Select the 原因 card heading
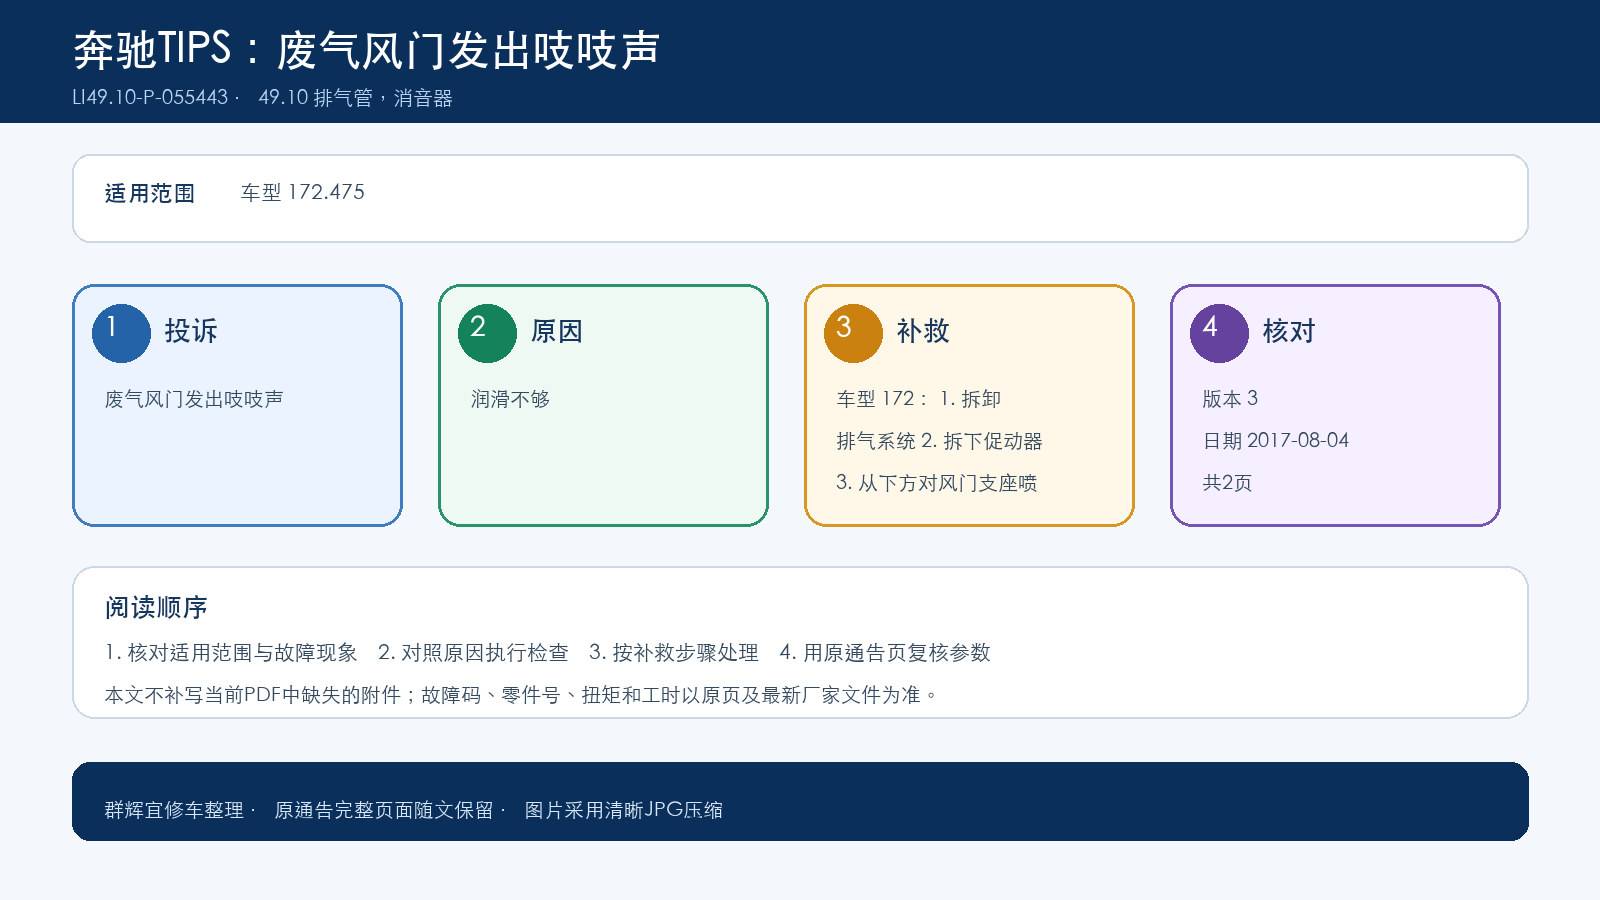The height and width of the screenshot is (900, 1600). [x=557, y=331]
